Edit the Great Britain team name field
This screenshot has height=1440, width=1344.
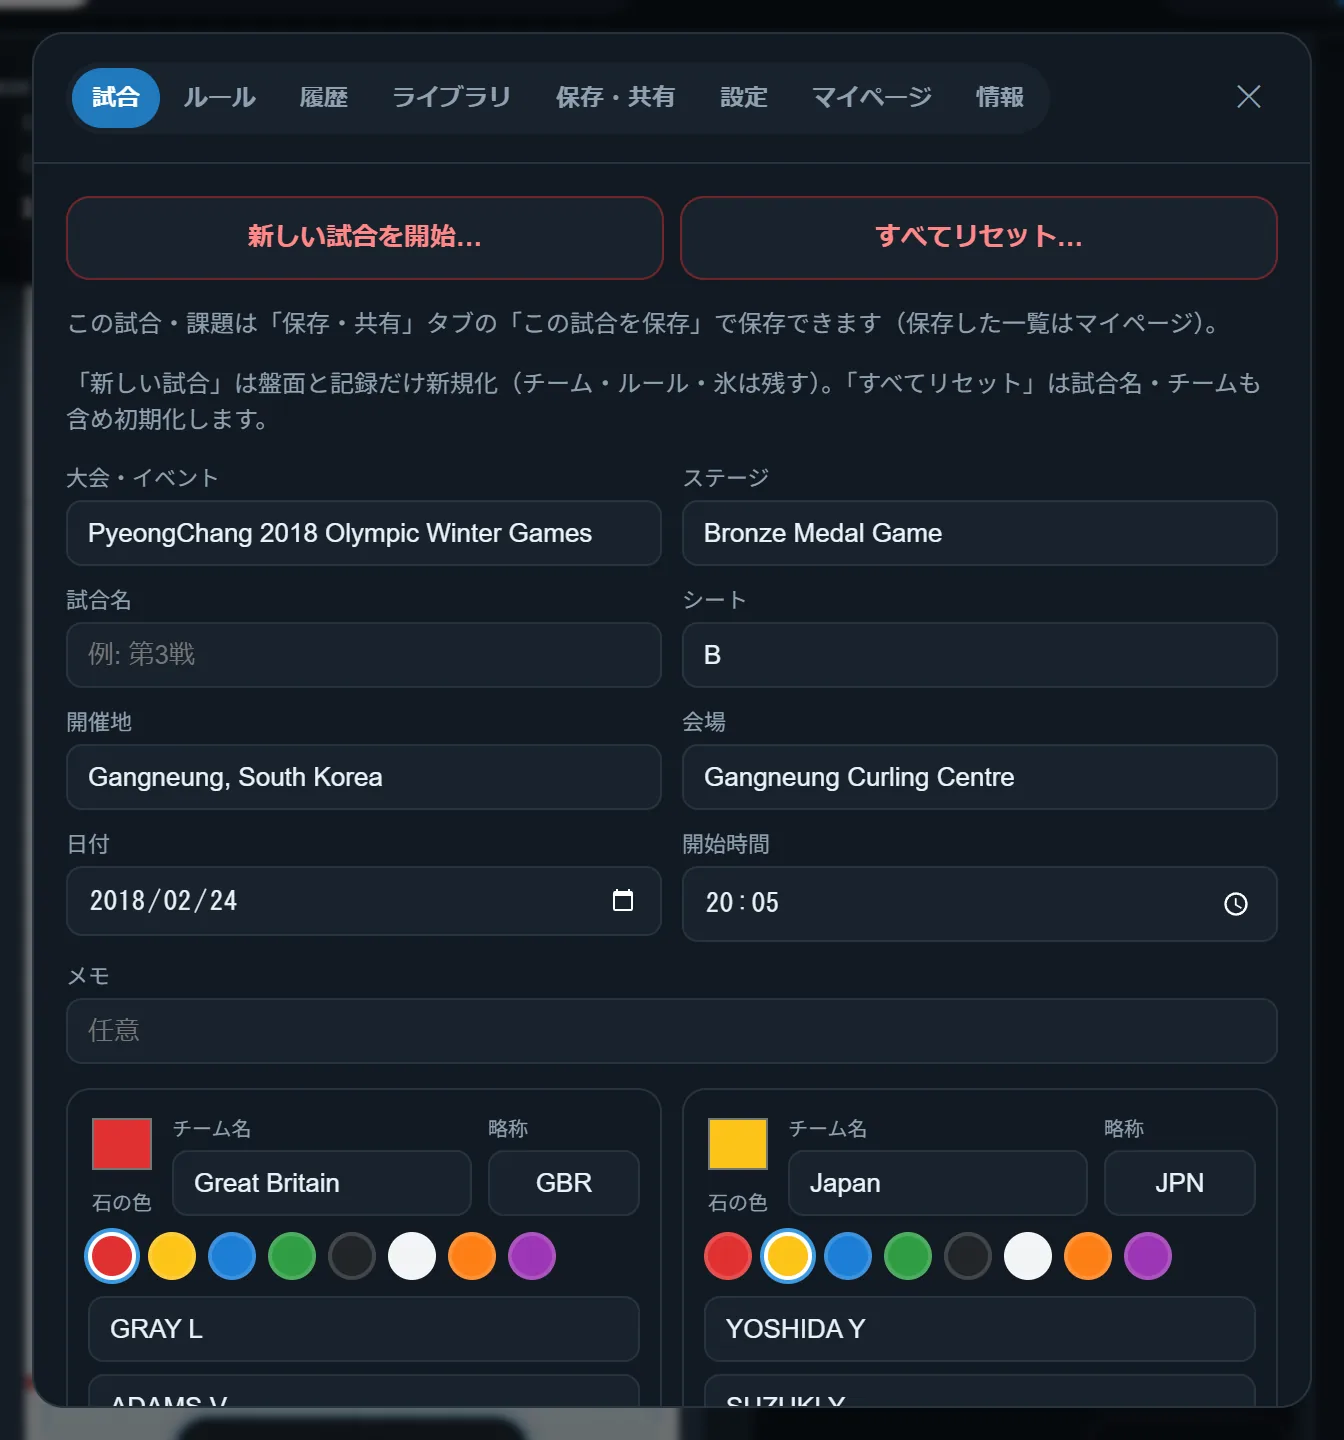(x=322, y=1183)
